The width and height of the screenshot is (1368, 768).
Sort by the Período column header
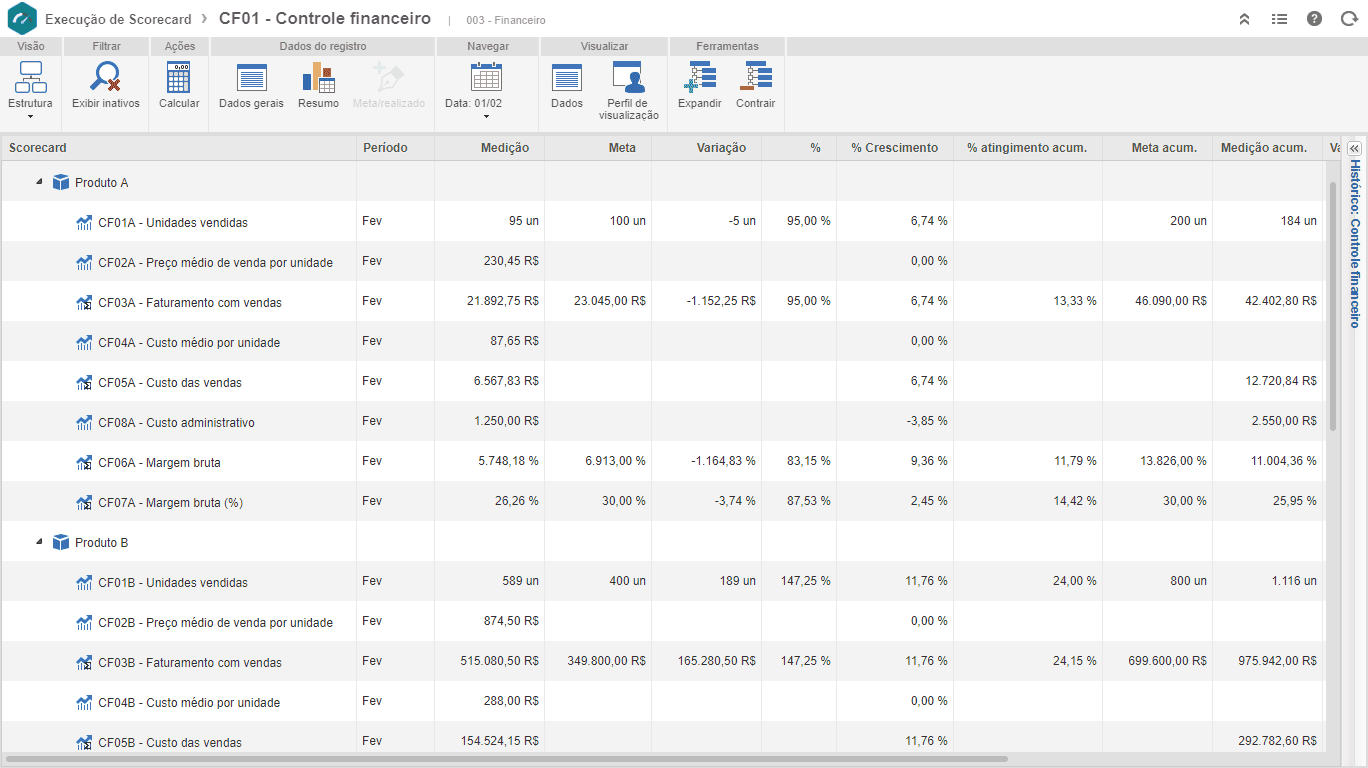click(x=395, y=148)
